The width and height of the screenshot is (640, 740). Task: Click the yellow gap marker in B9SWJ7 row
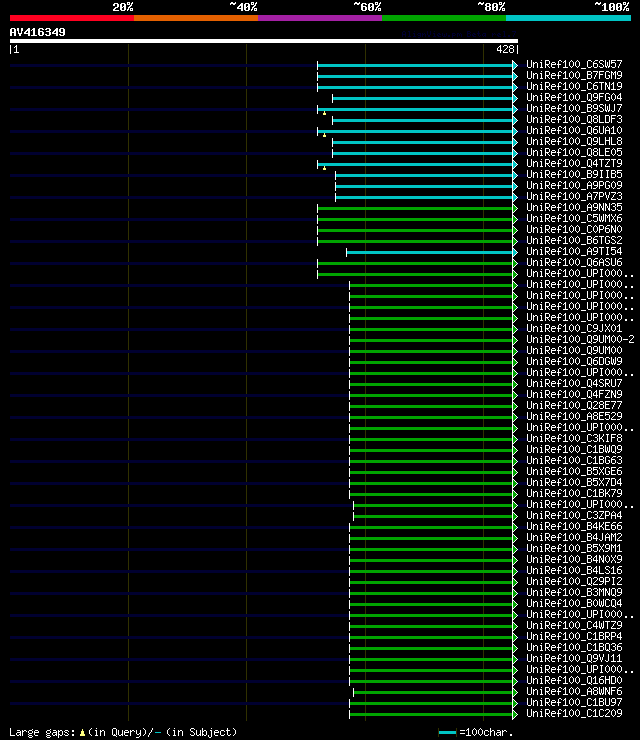point(324,113)
